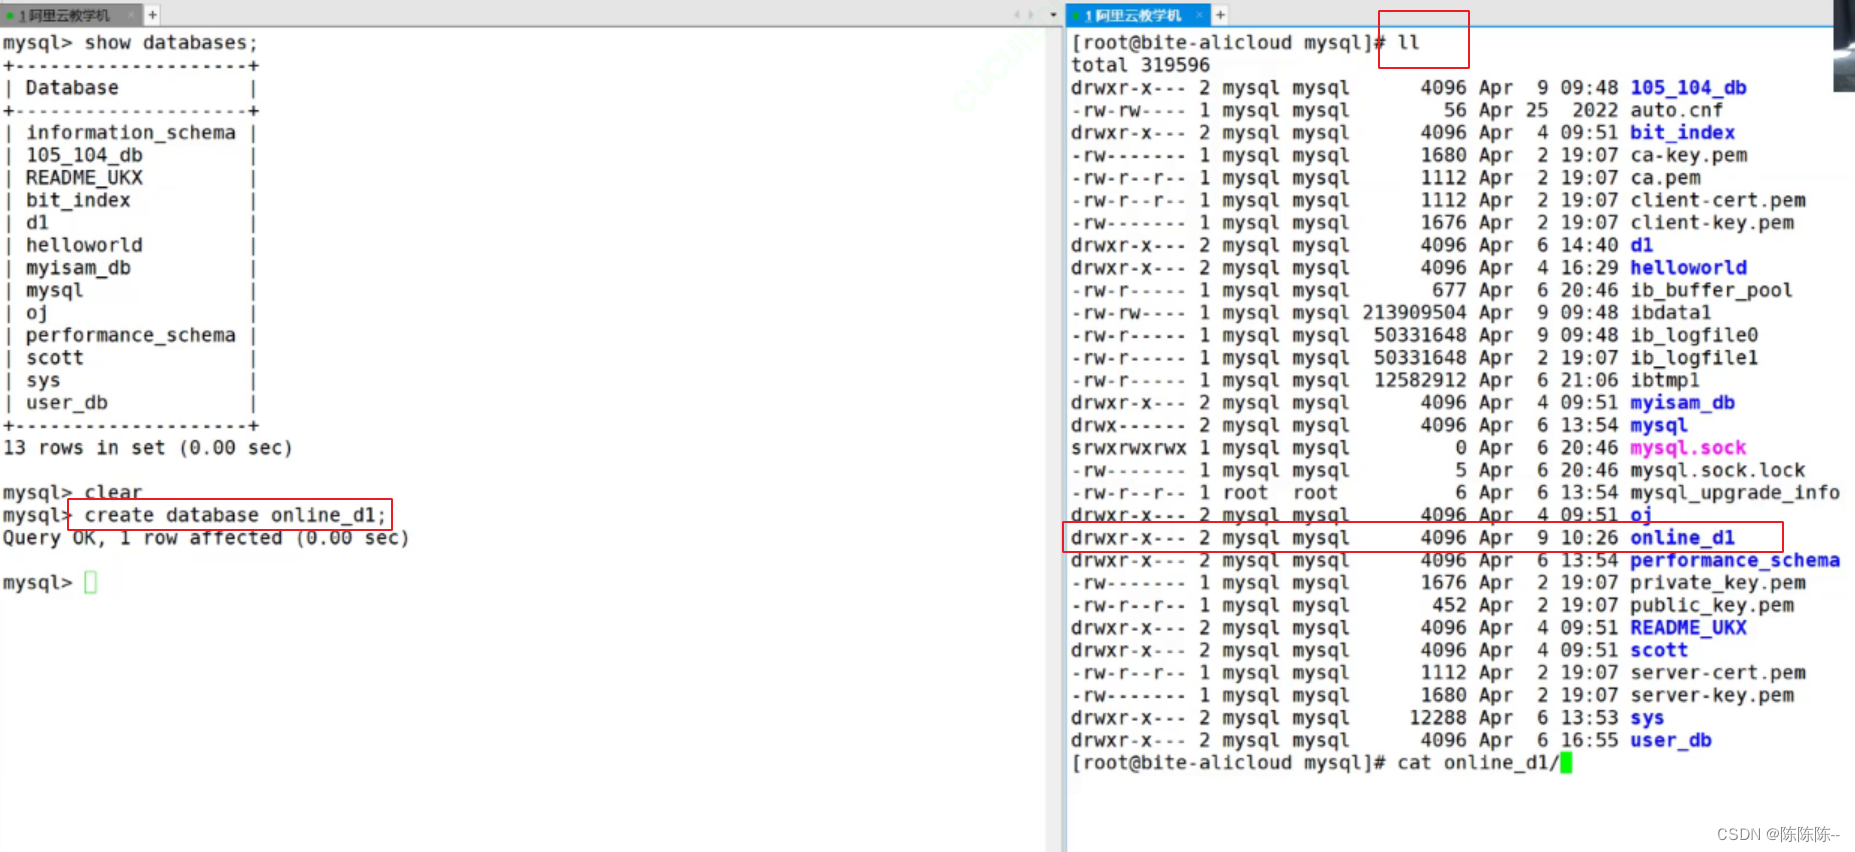Click the srwxrwxrwx permissions string
Image resolution: width=1855 pixels, height=852 pixels.
[1129, 448]
